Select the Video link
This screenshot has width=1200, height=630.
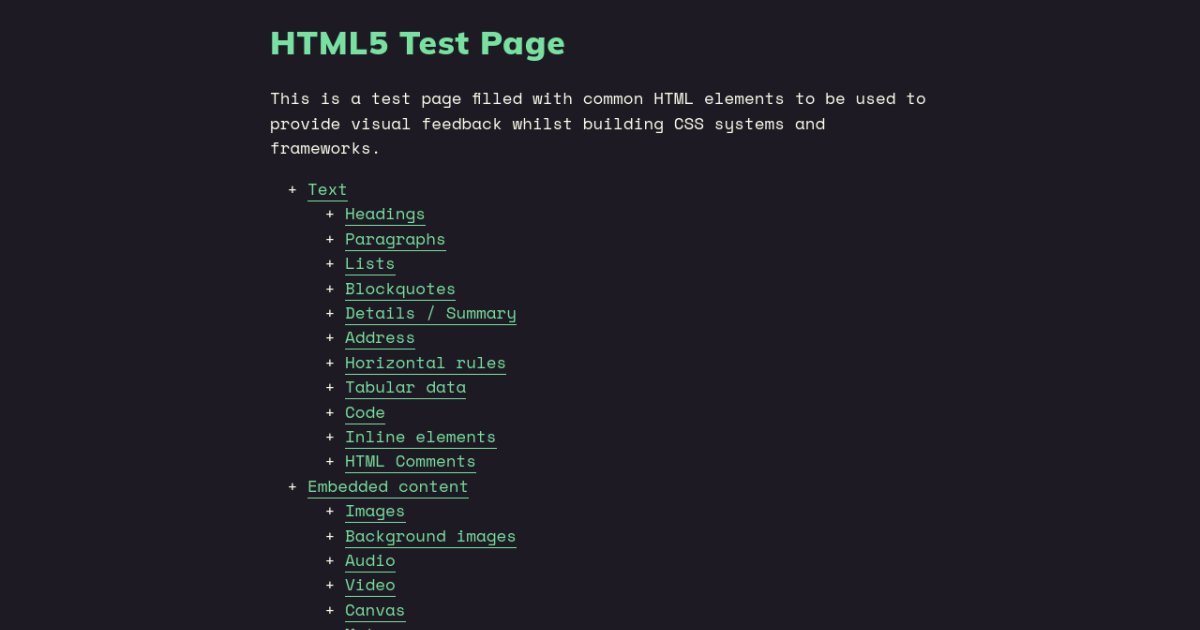pos(370,585)
